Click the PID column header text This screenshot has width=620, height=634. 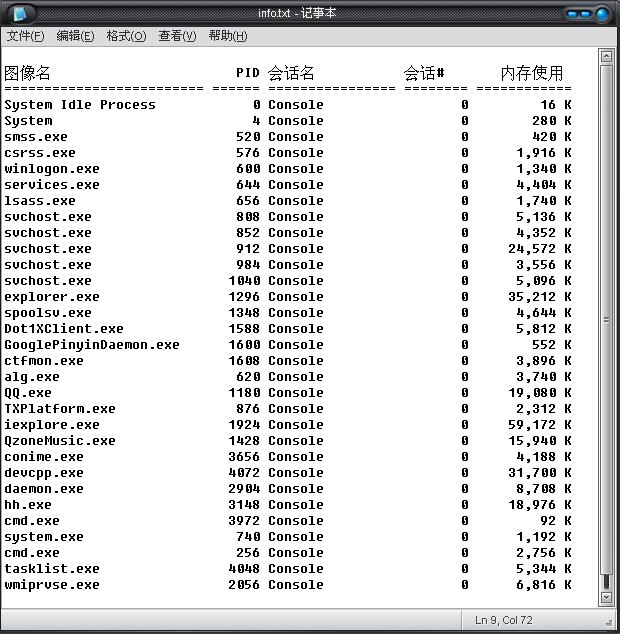point(248,73)
